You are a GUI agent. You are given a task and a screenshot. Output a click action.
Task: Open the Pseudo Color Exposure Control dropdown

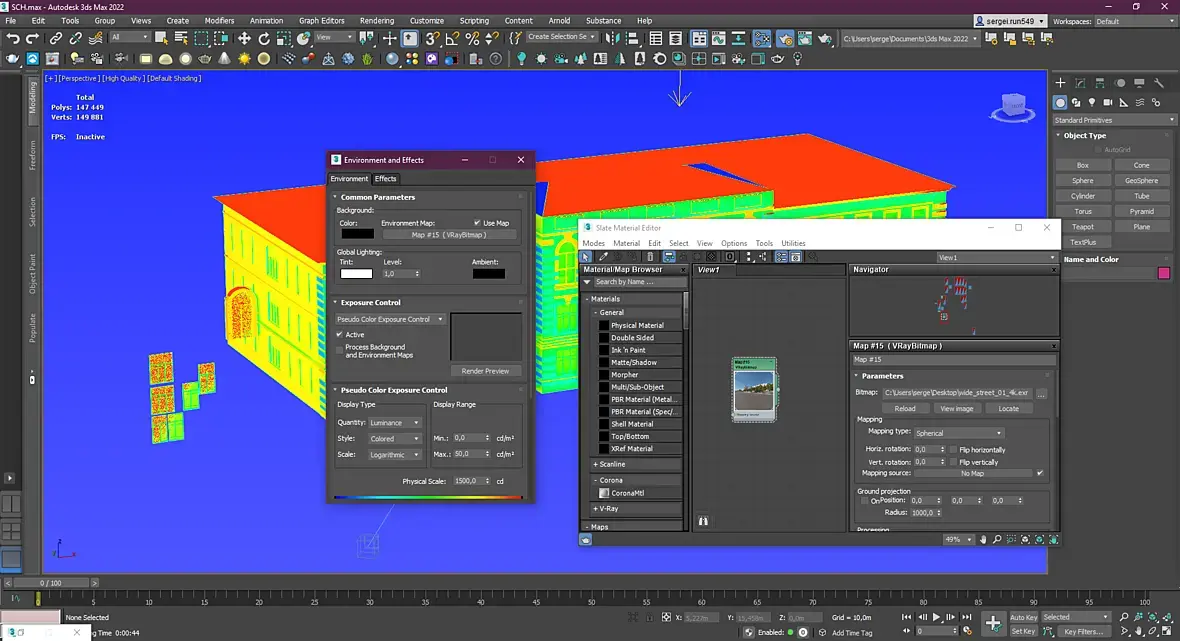click(x=390, y=319)
